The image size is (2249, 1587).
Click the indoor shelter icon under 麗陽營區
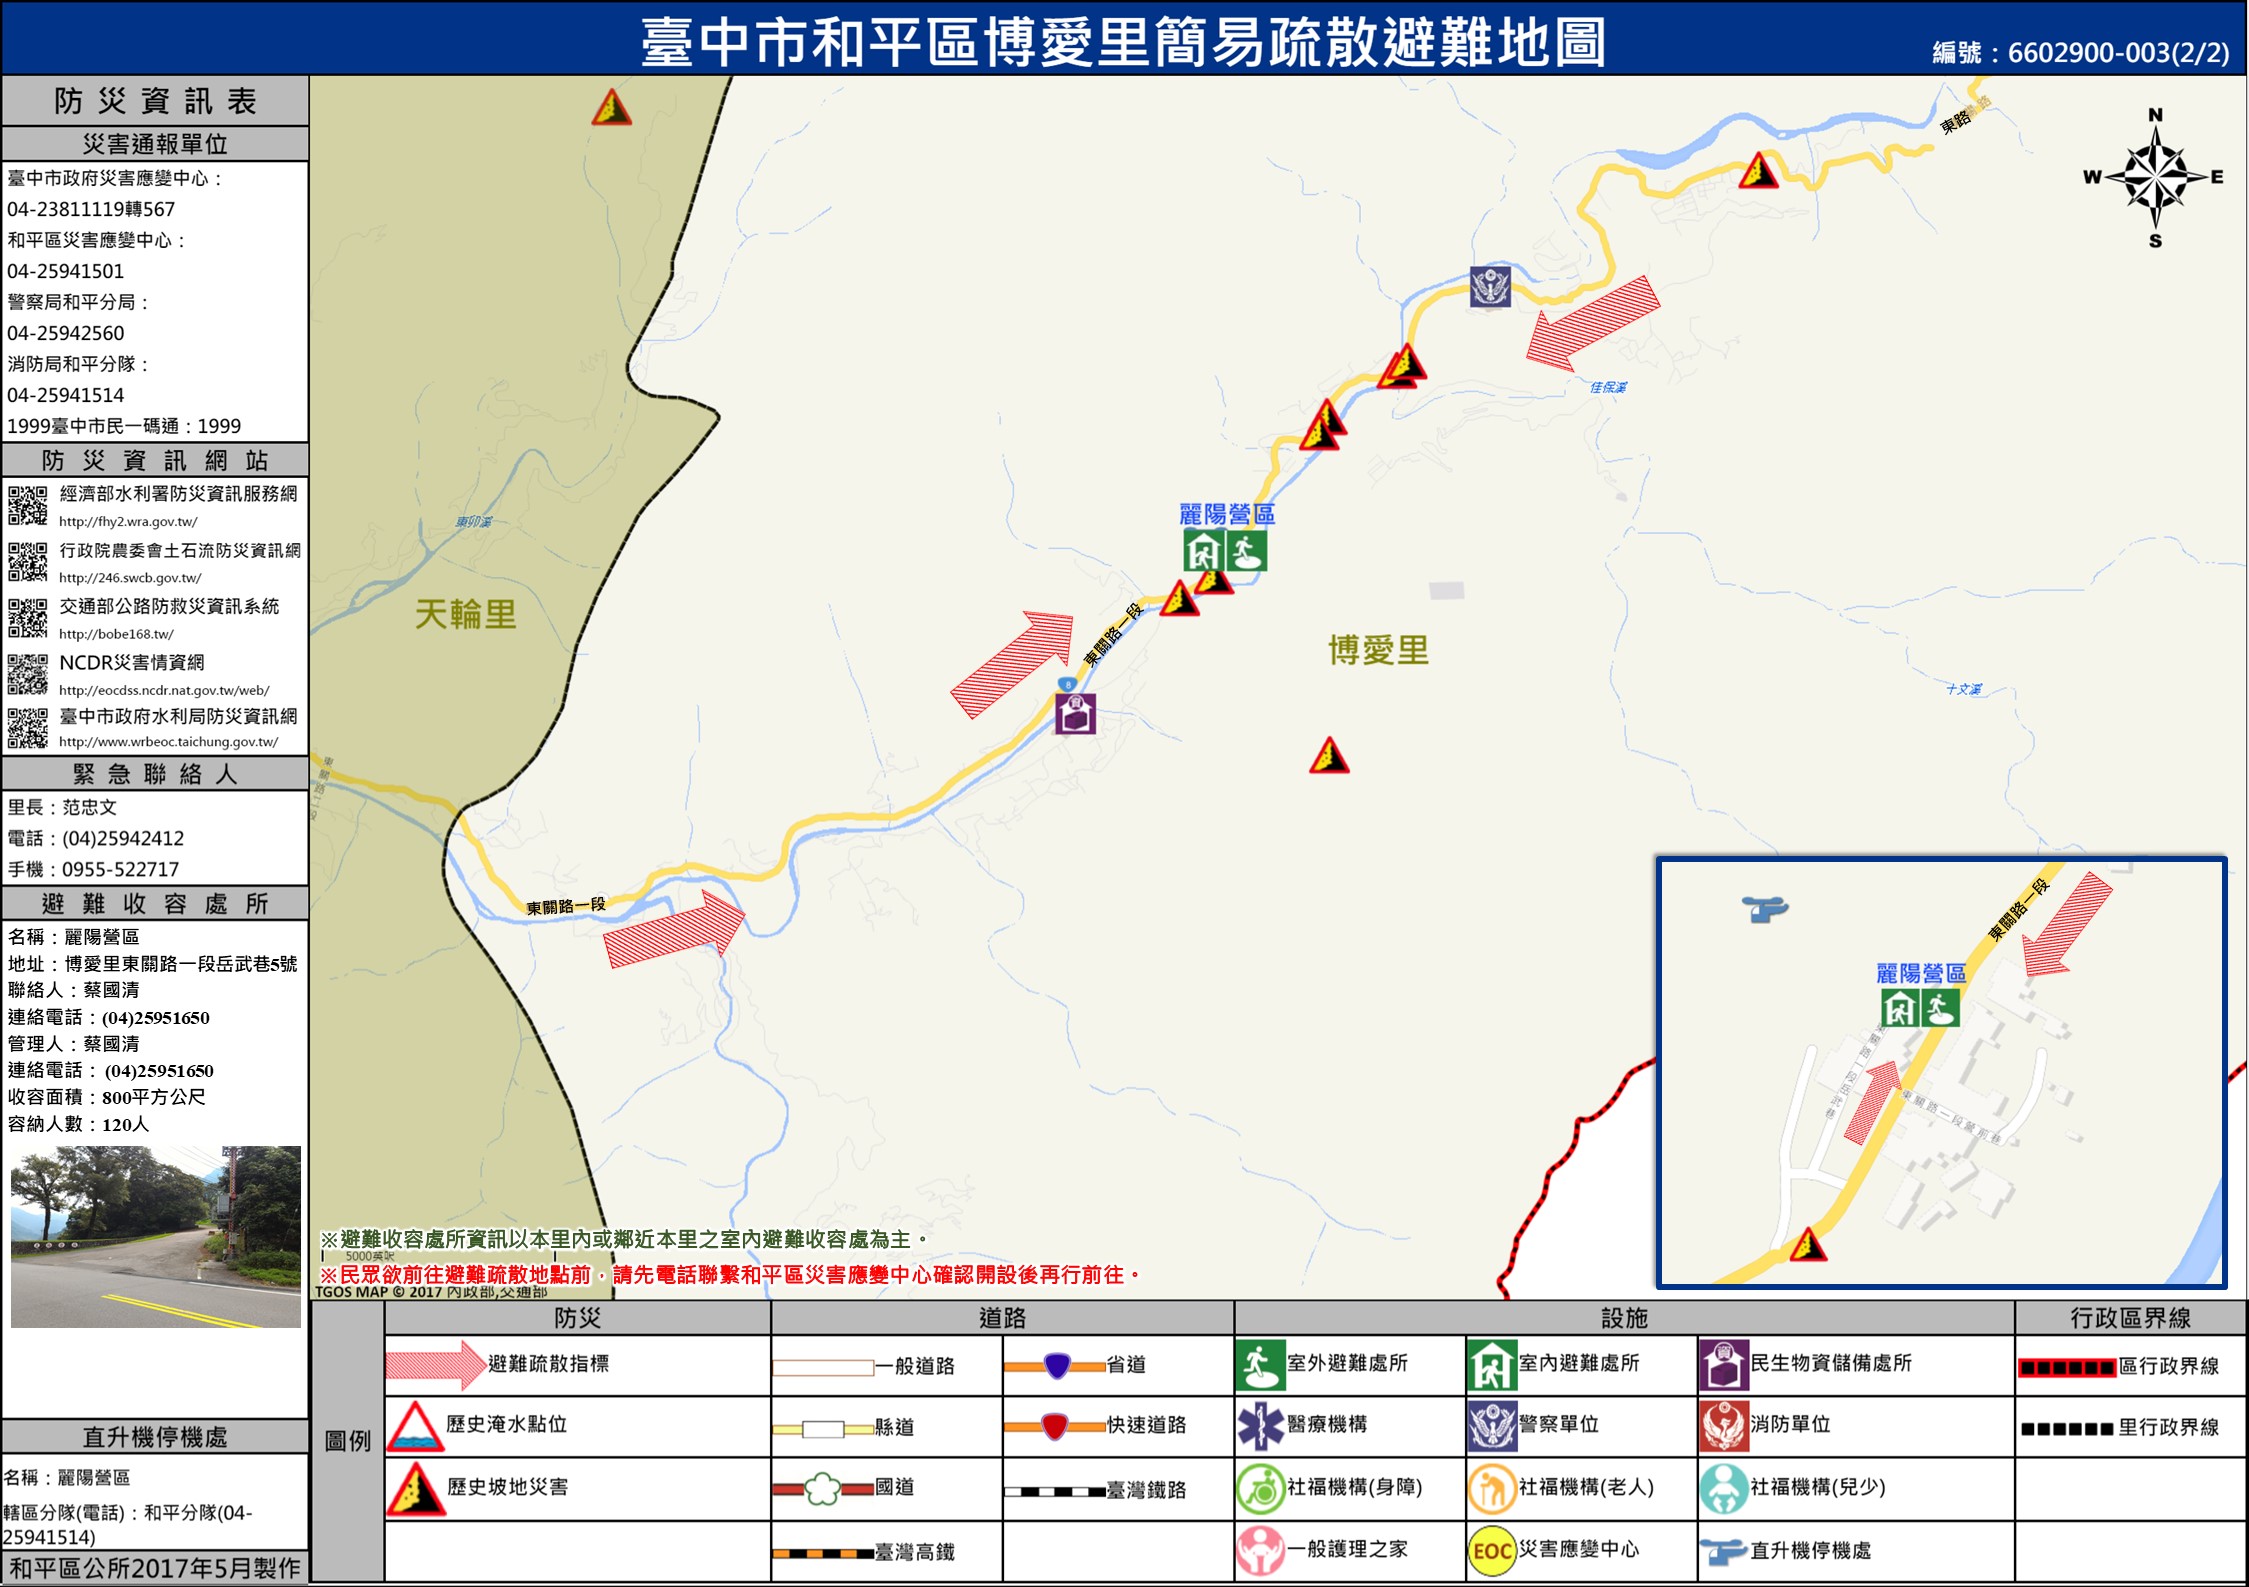pos(1204,551)
